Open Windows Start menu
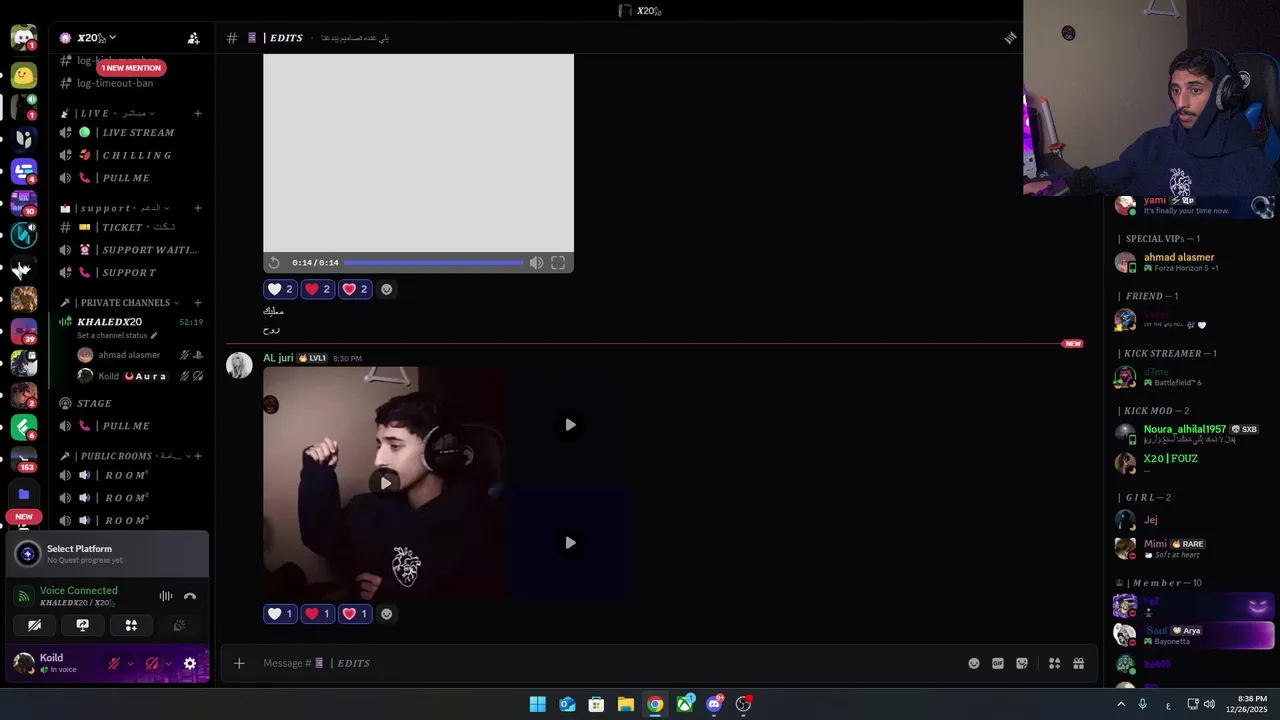Screen dimensions: 1280x720 tap(538, 704)
